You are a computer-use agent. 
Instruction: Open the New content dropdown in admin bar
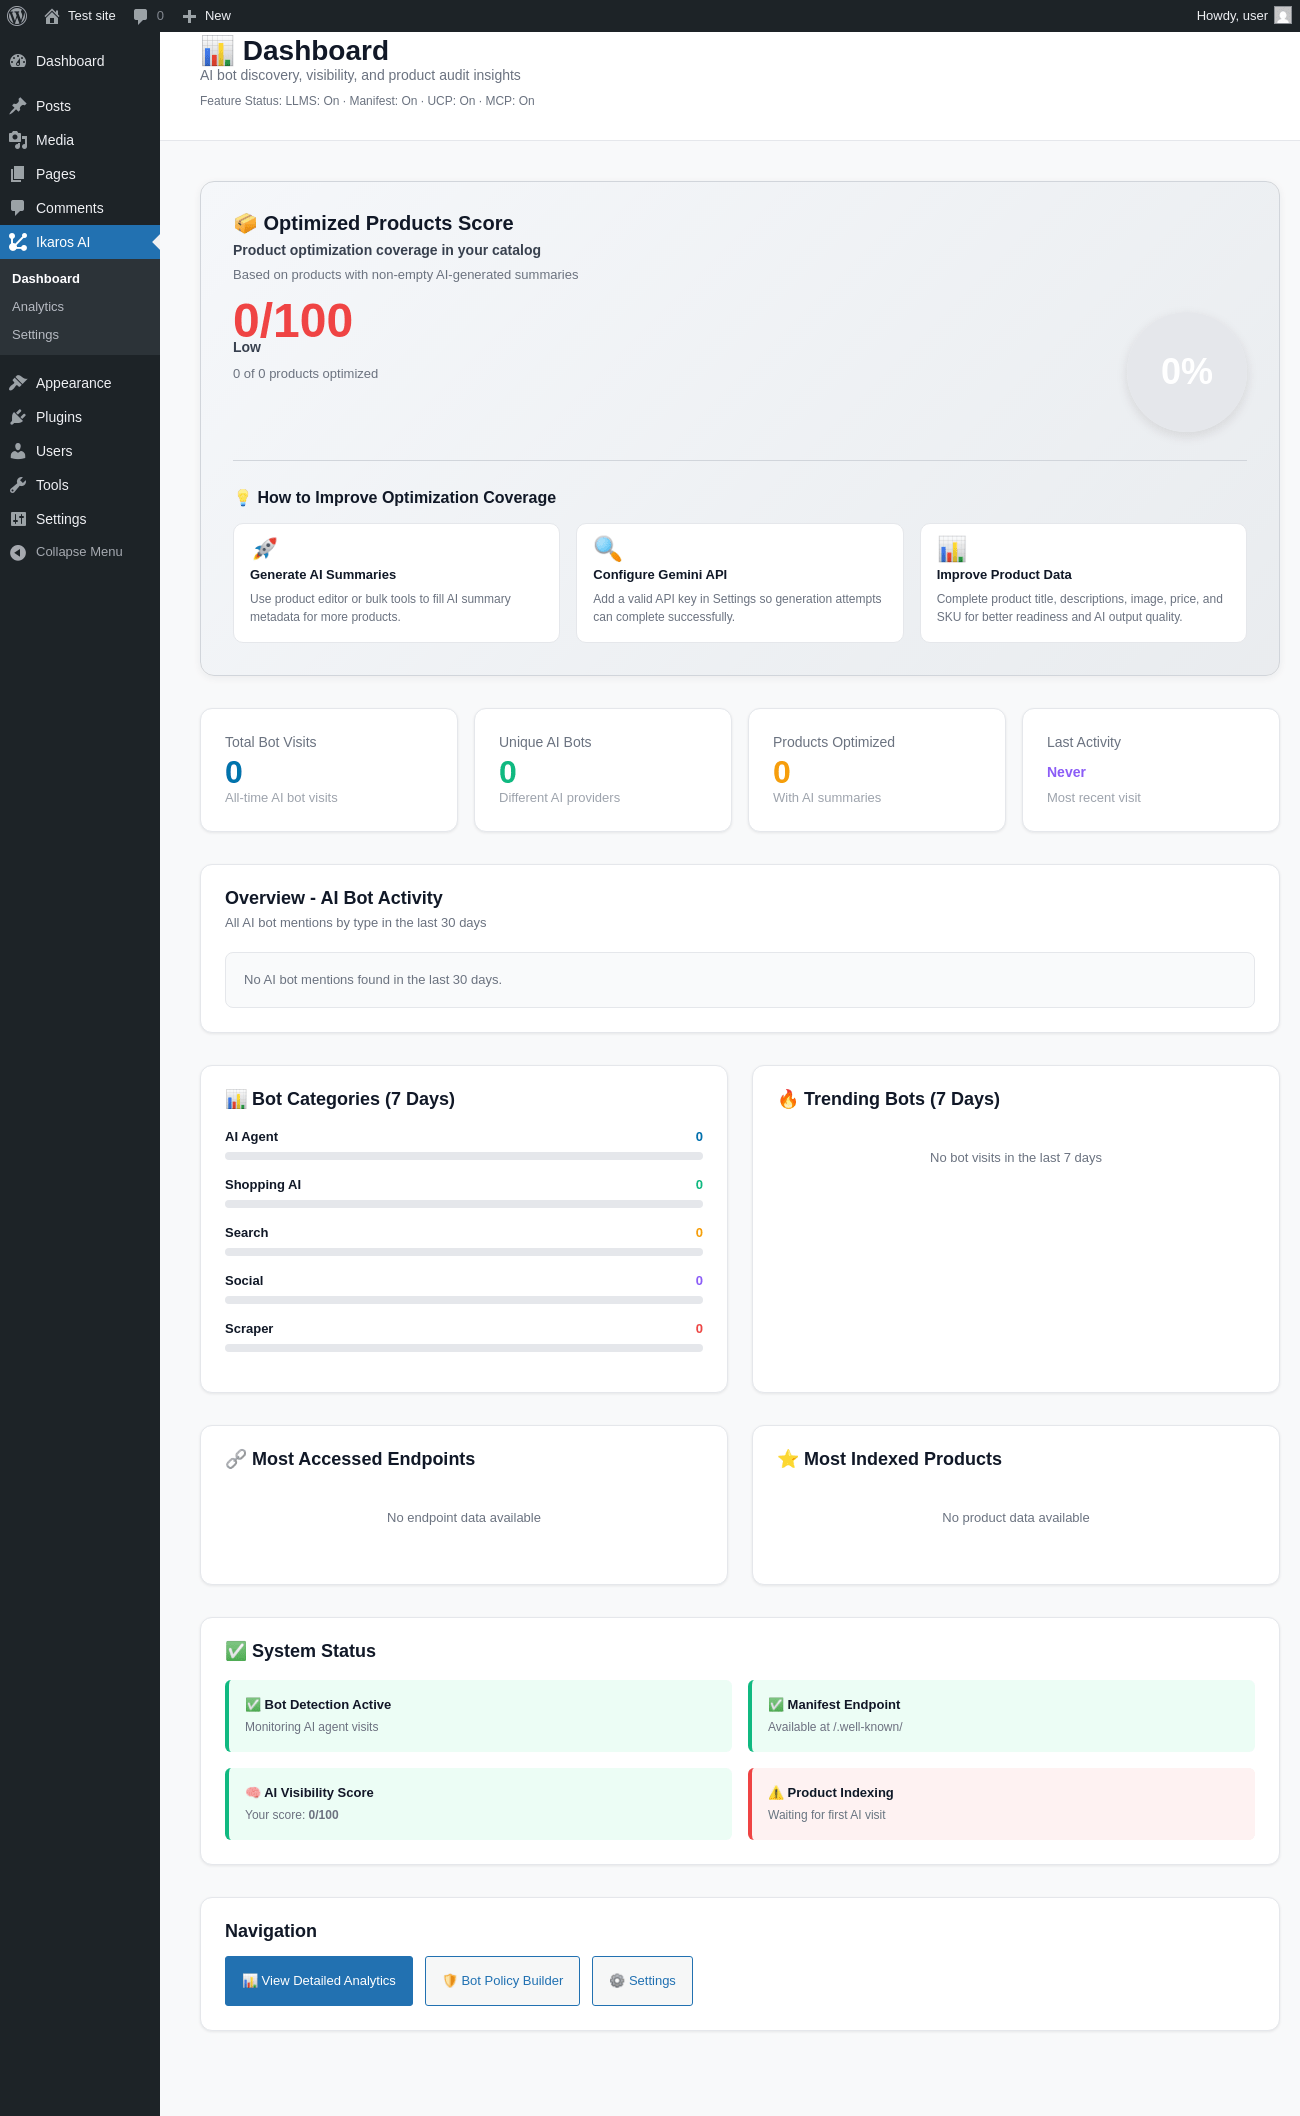pyautogui.click(x=207, y=16)
